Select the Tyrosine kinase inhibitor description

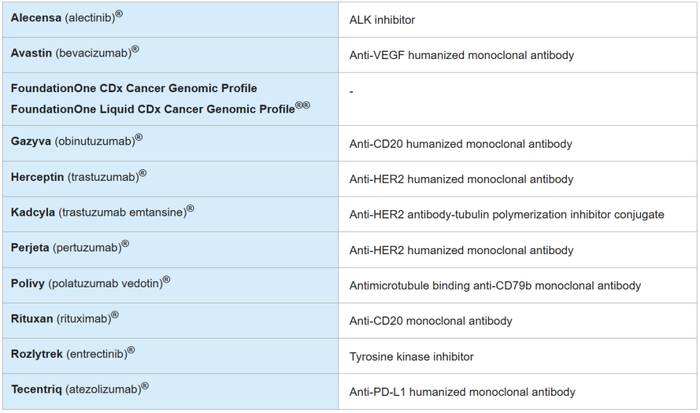click(x=411, y=357)
